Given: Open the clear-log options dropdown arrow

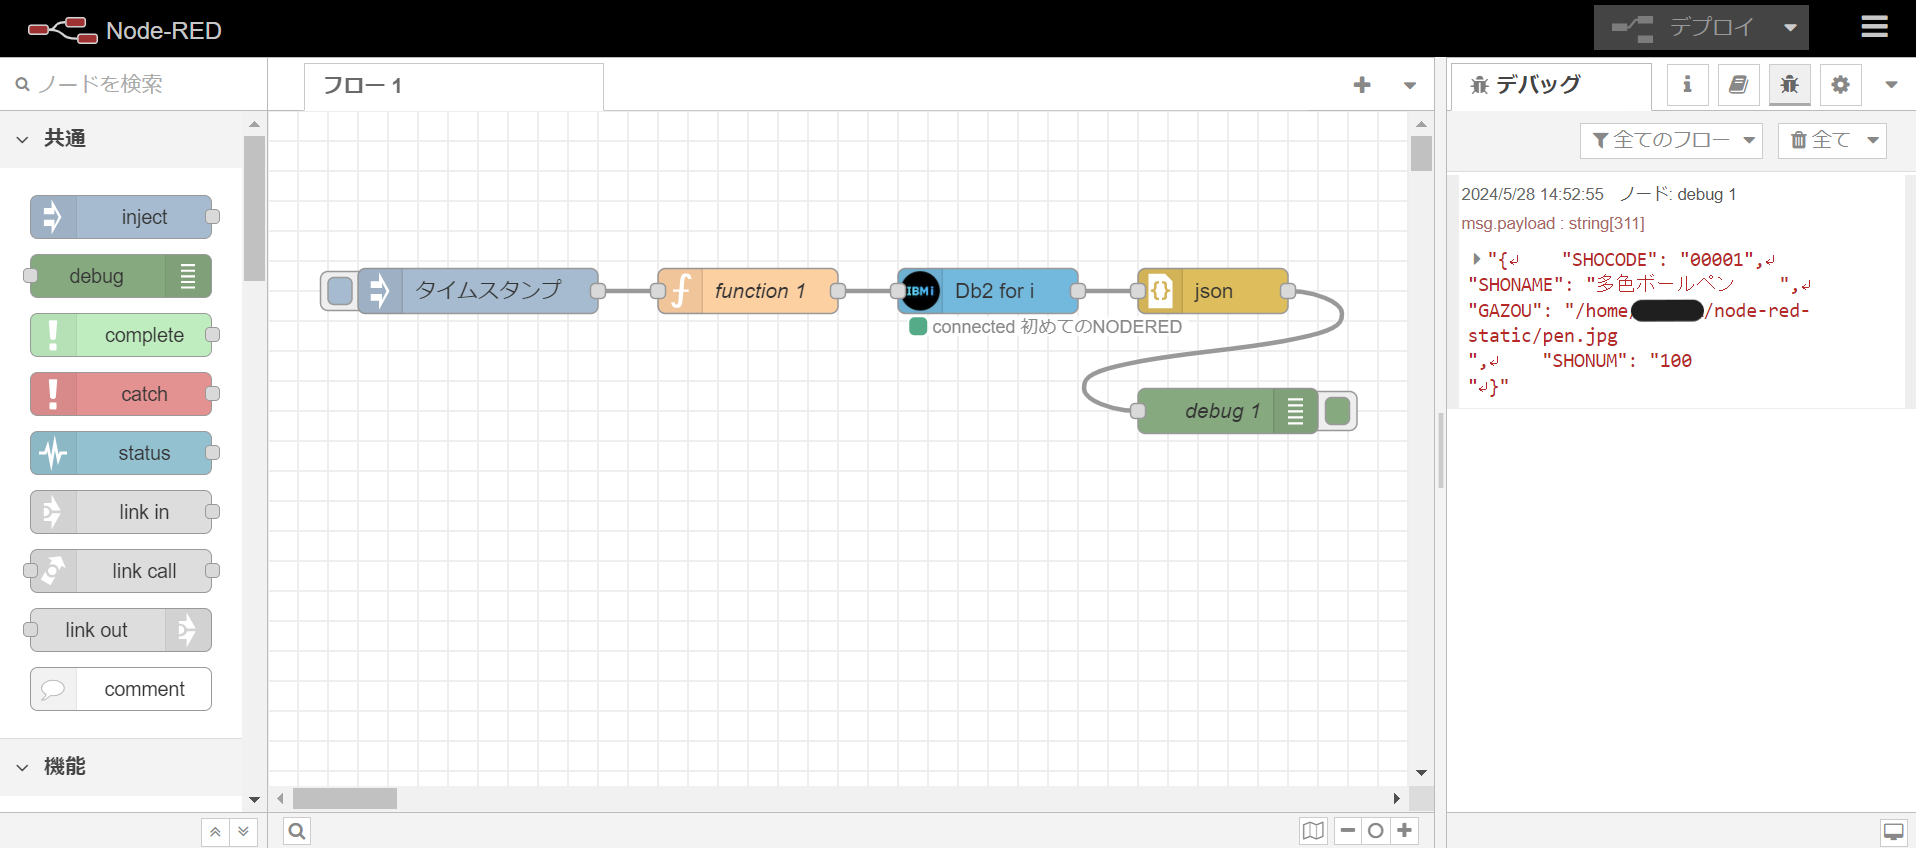Looking at the screenshot, I should [1873, 140].
